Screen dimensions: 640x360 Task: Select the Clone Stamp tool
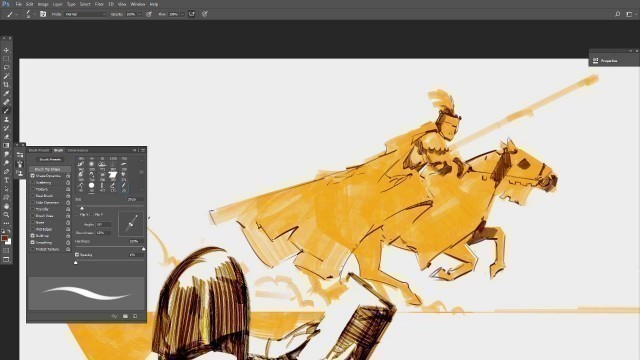6,119
